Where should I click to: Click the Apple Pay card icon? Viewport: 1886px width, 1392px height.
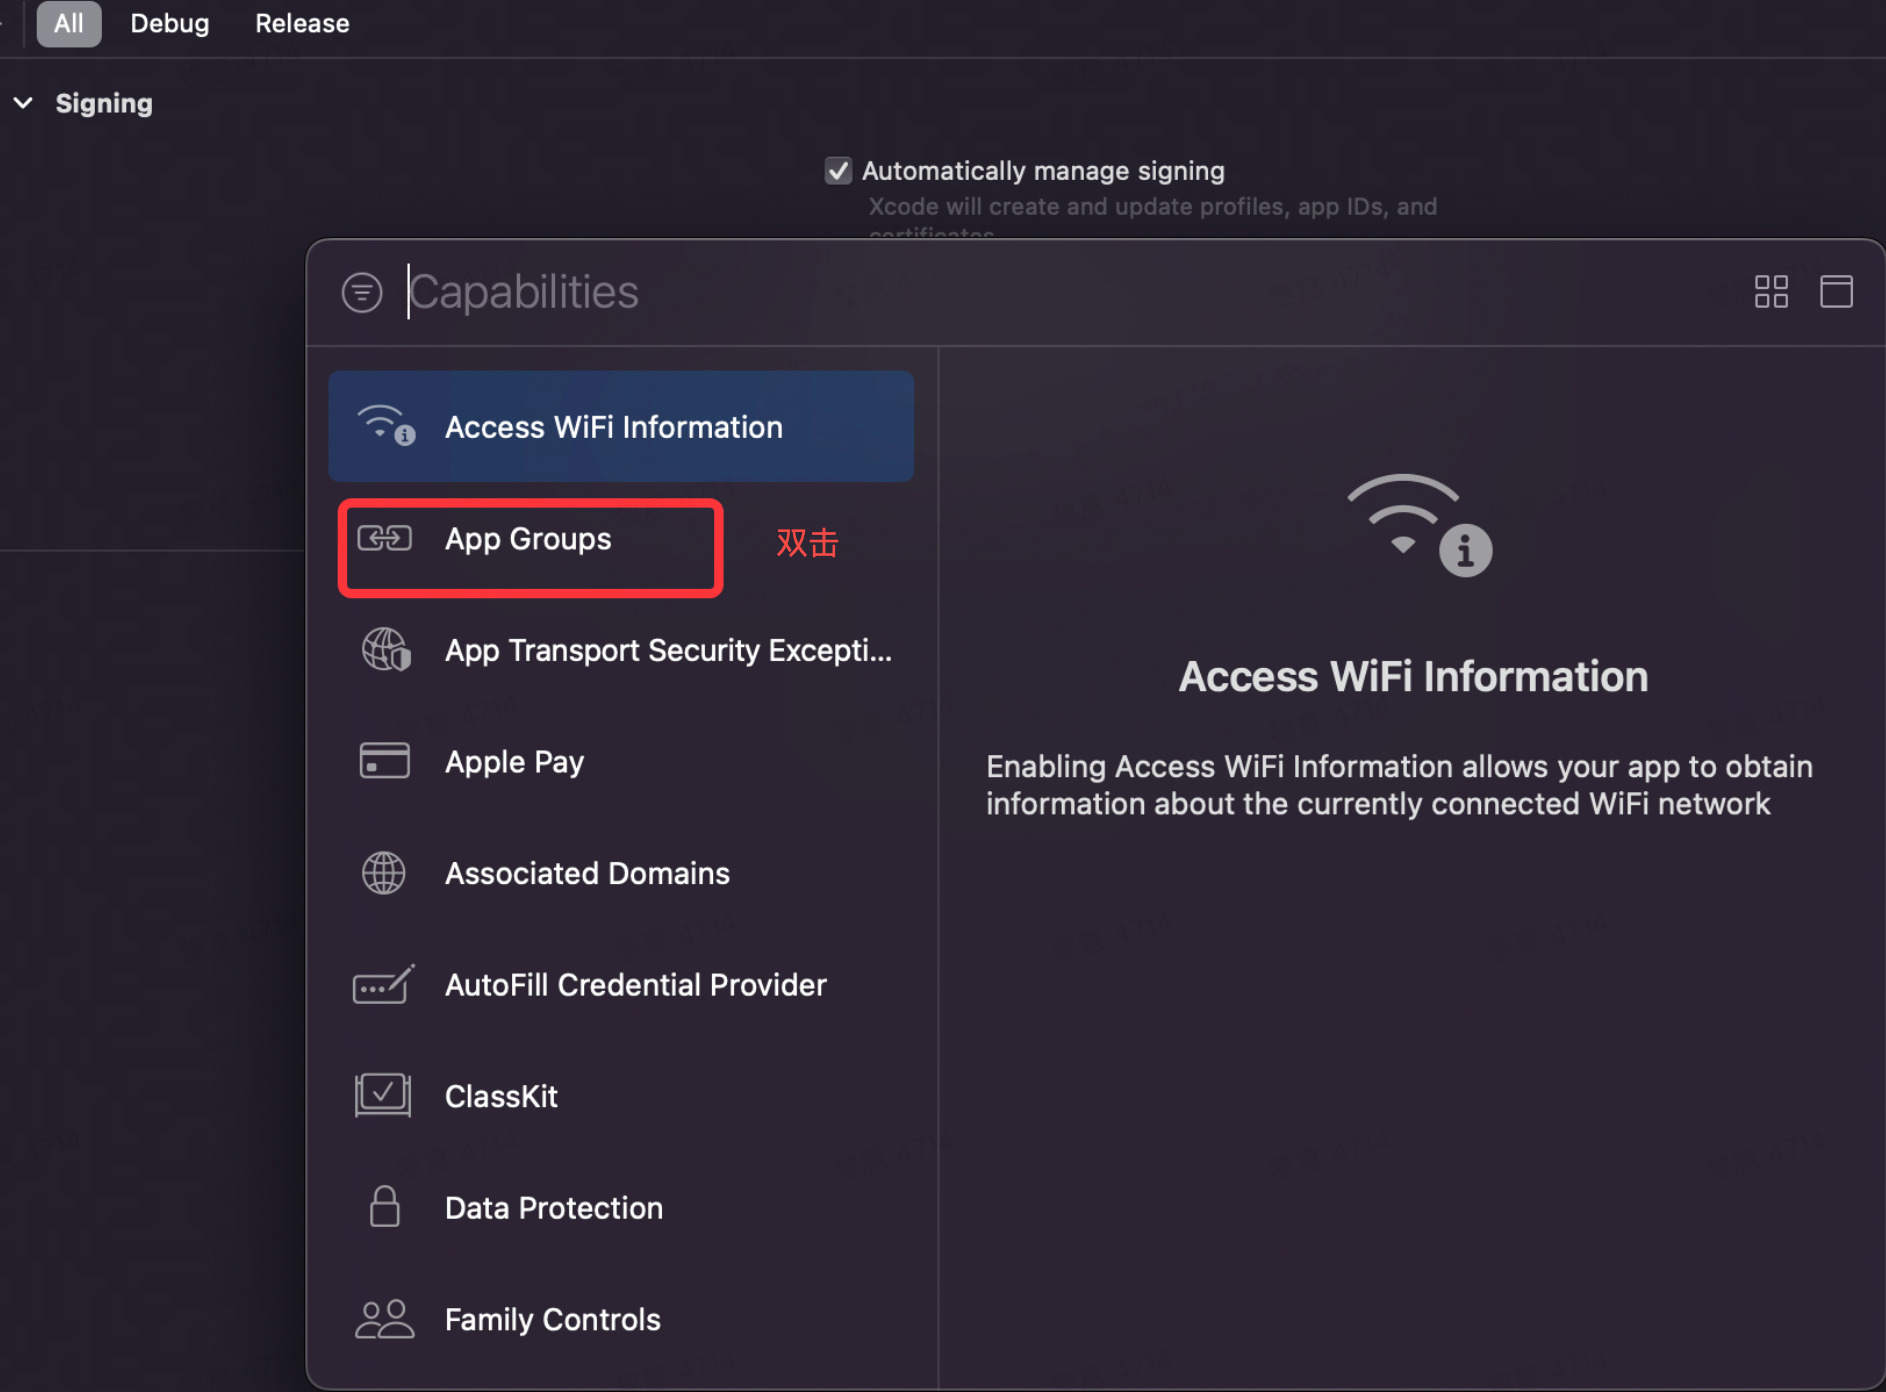click(384, 761)
